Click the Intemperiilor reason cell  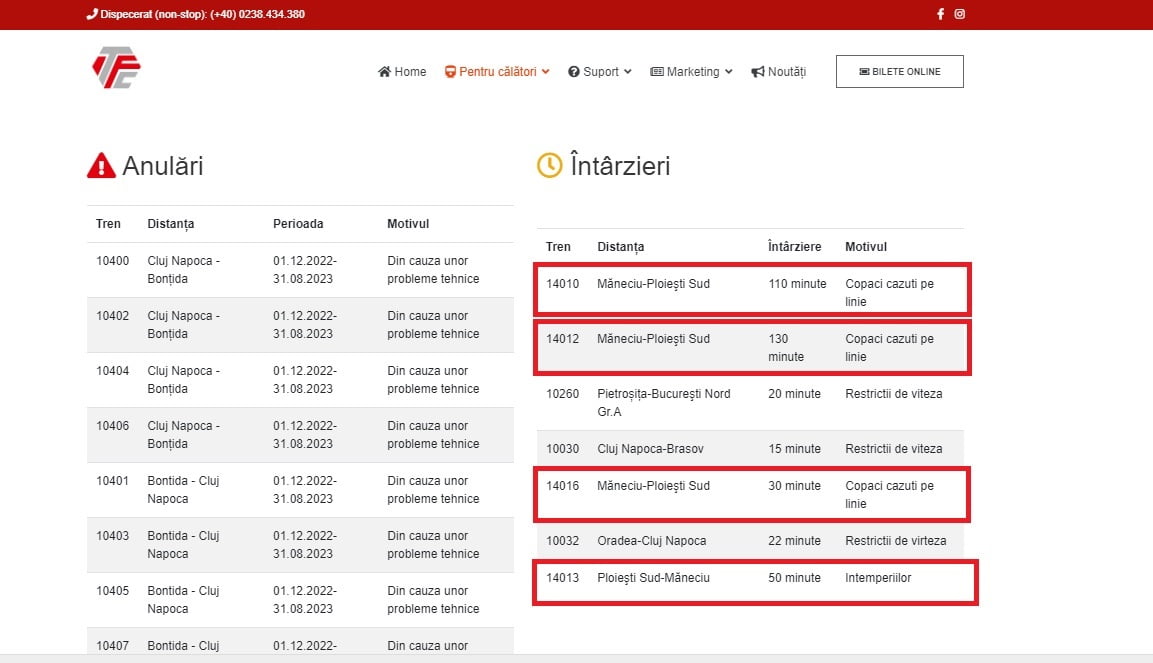[878, 578]
